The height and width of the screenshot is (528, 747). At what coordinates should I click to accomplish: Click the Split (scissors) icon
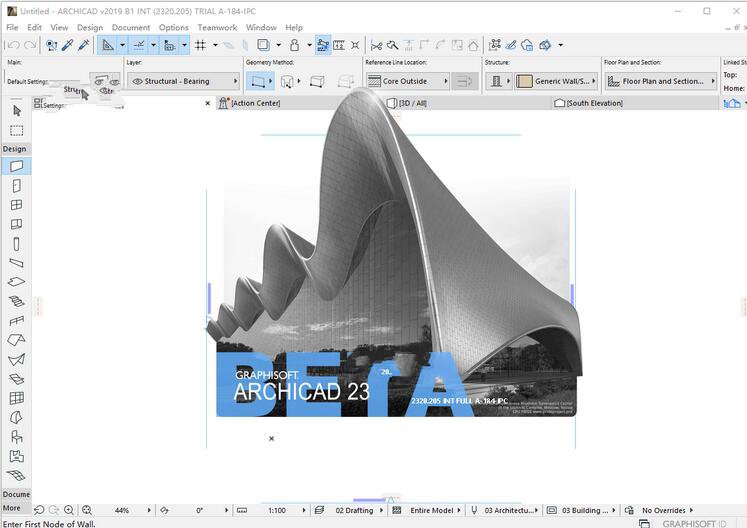click(376, 45)
